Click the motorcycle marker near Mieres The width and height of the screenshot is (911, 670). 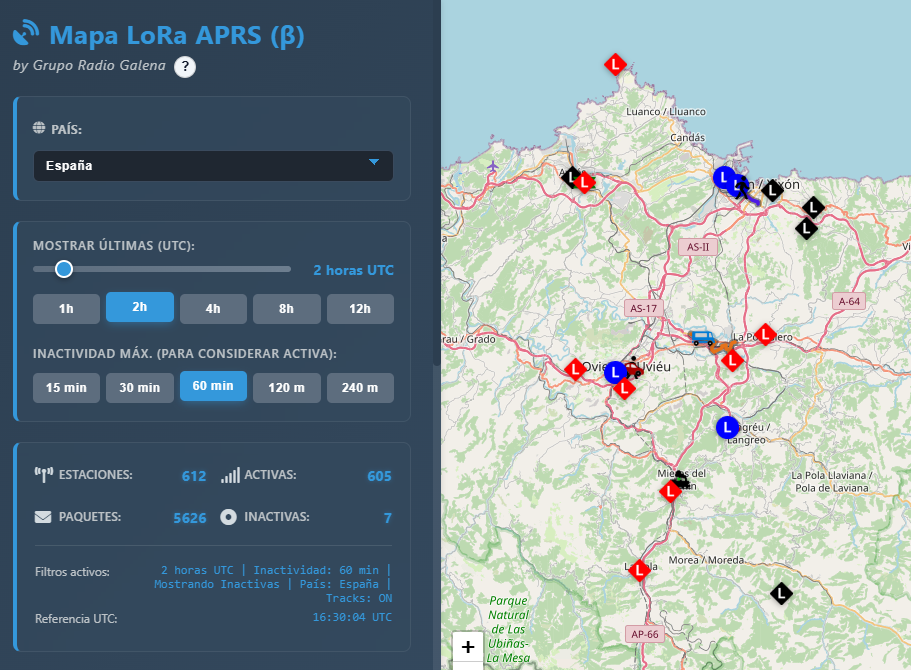[x=681, y=479]
